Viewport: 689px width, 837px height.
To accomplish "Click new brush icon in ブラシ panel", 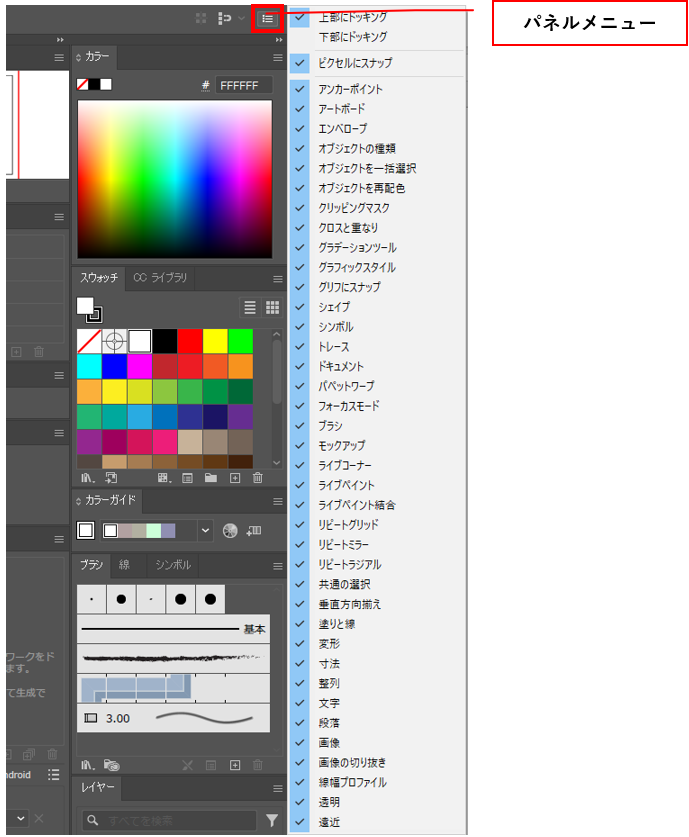I will tap(235, 765).
